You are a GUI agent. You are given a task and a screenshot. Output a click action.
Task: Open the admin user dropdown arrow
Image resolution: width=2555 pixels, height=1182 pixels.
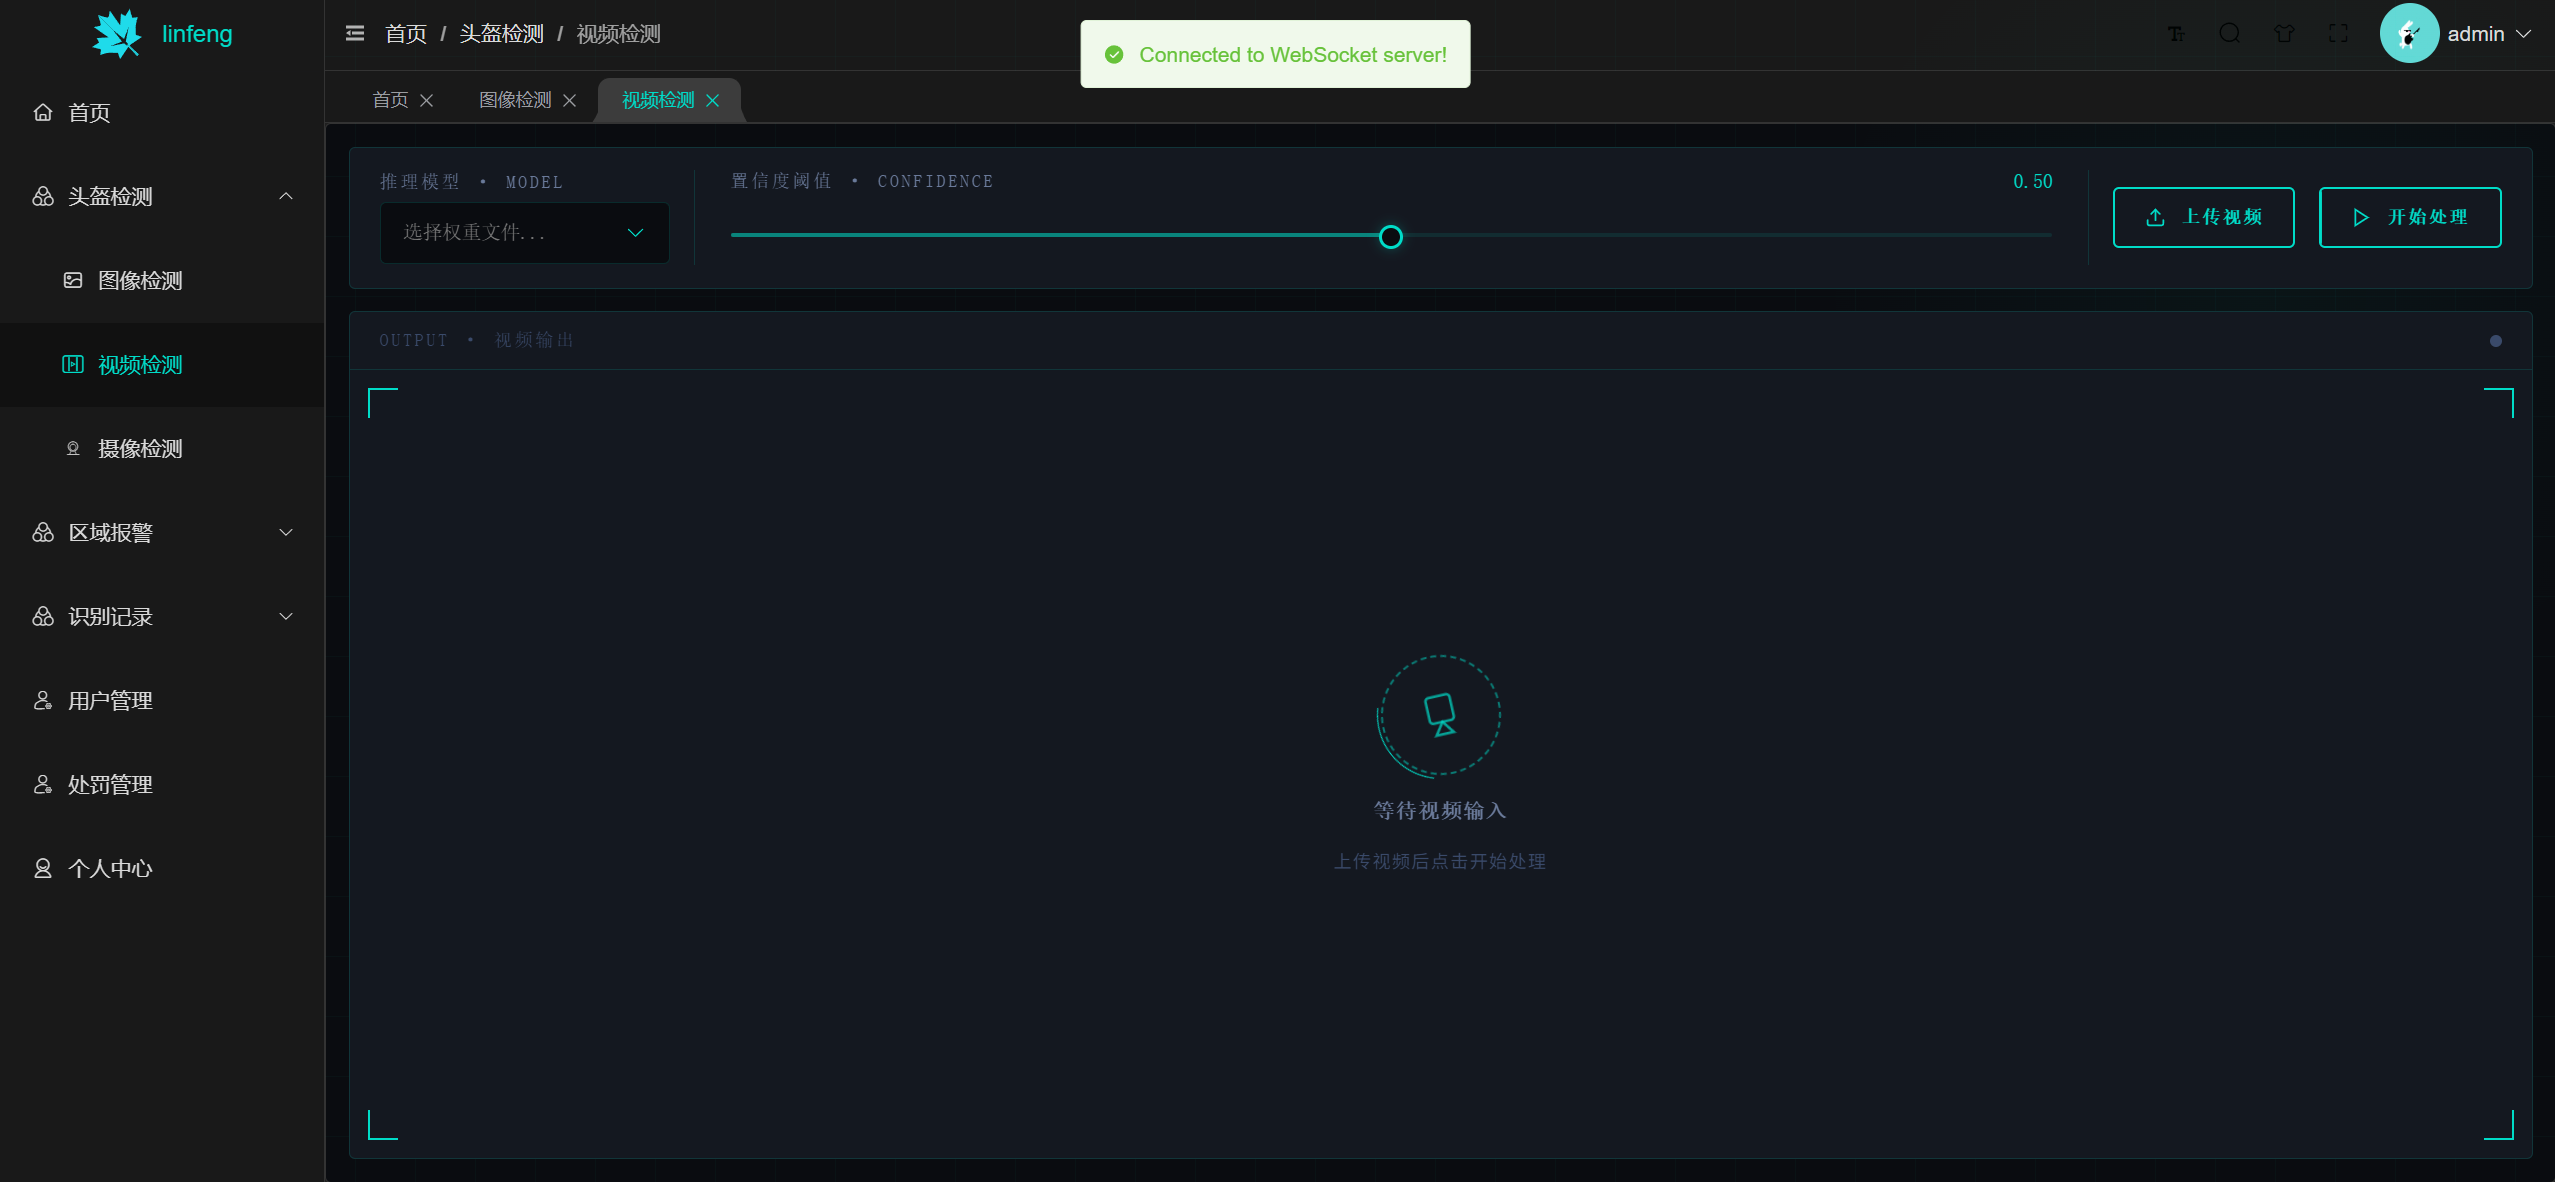(2524, 34)
